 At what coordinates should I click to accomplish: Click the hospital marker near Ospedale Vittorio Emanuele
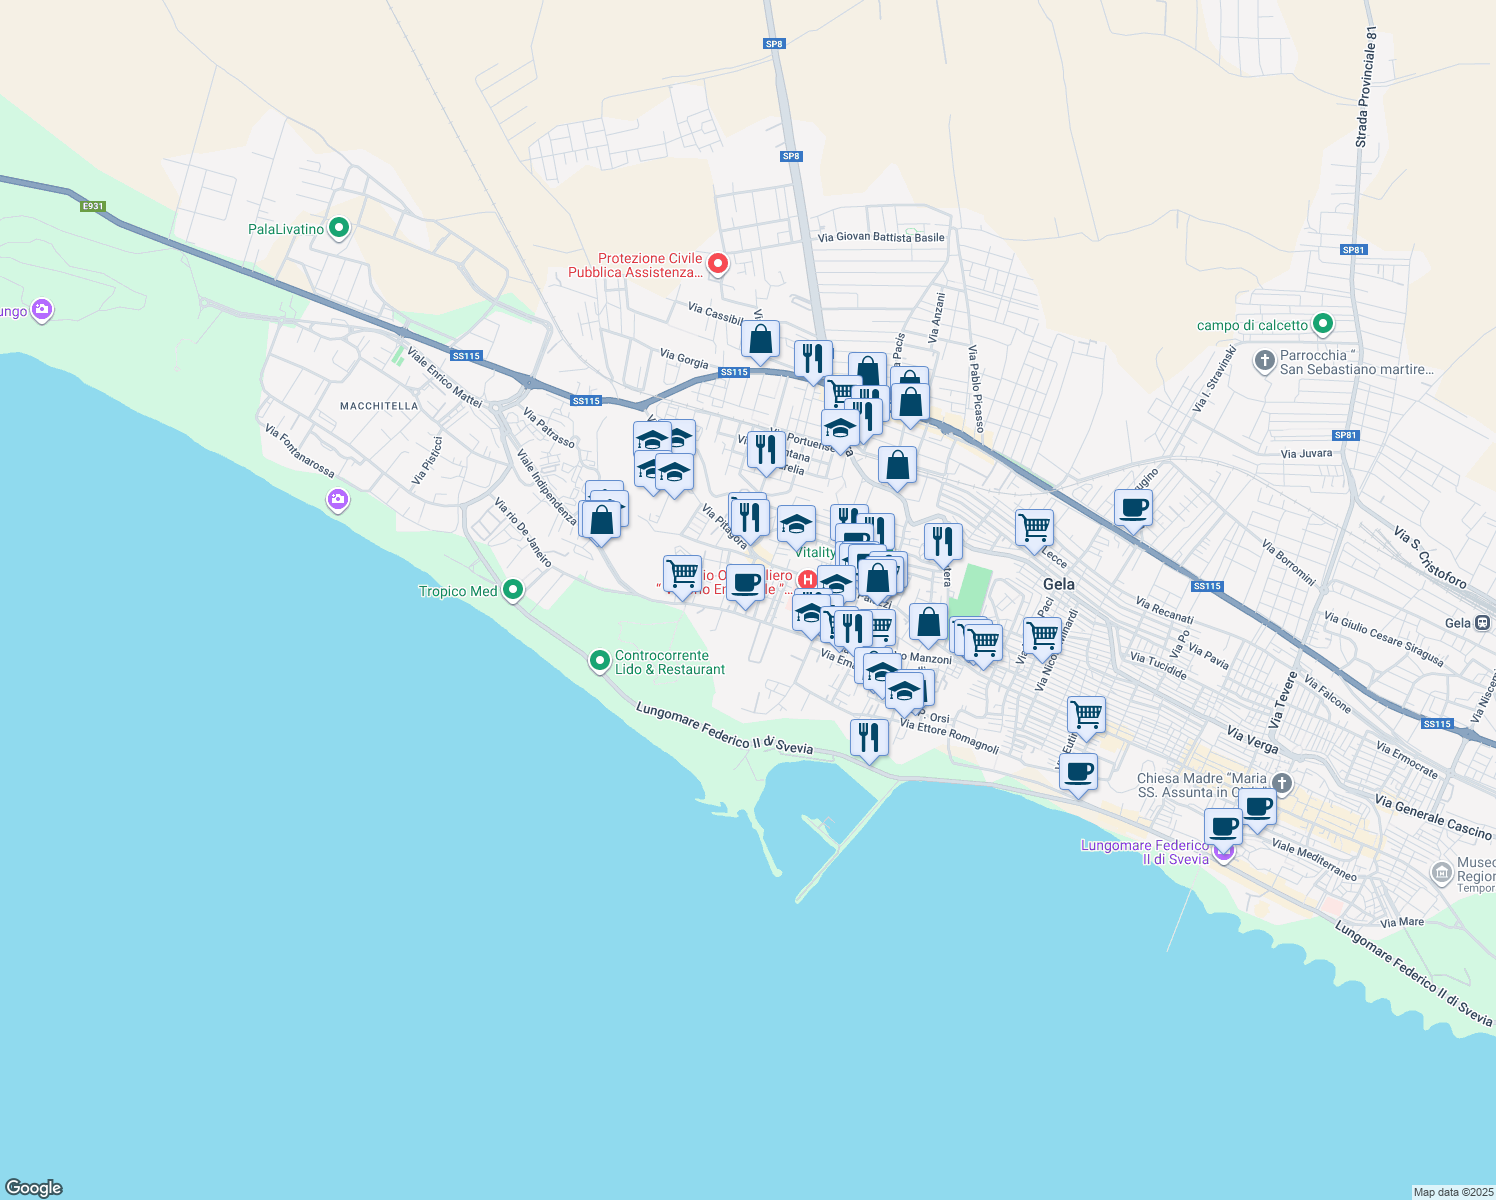(808, 578)
